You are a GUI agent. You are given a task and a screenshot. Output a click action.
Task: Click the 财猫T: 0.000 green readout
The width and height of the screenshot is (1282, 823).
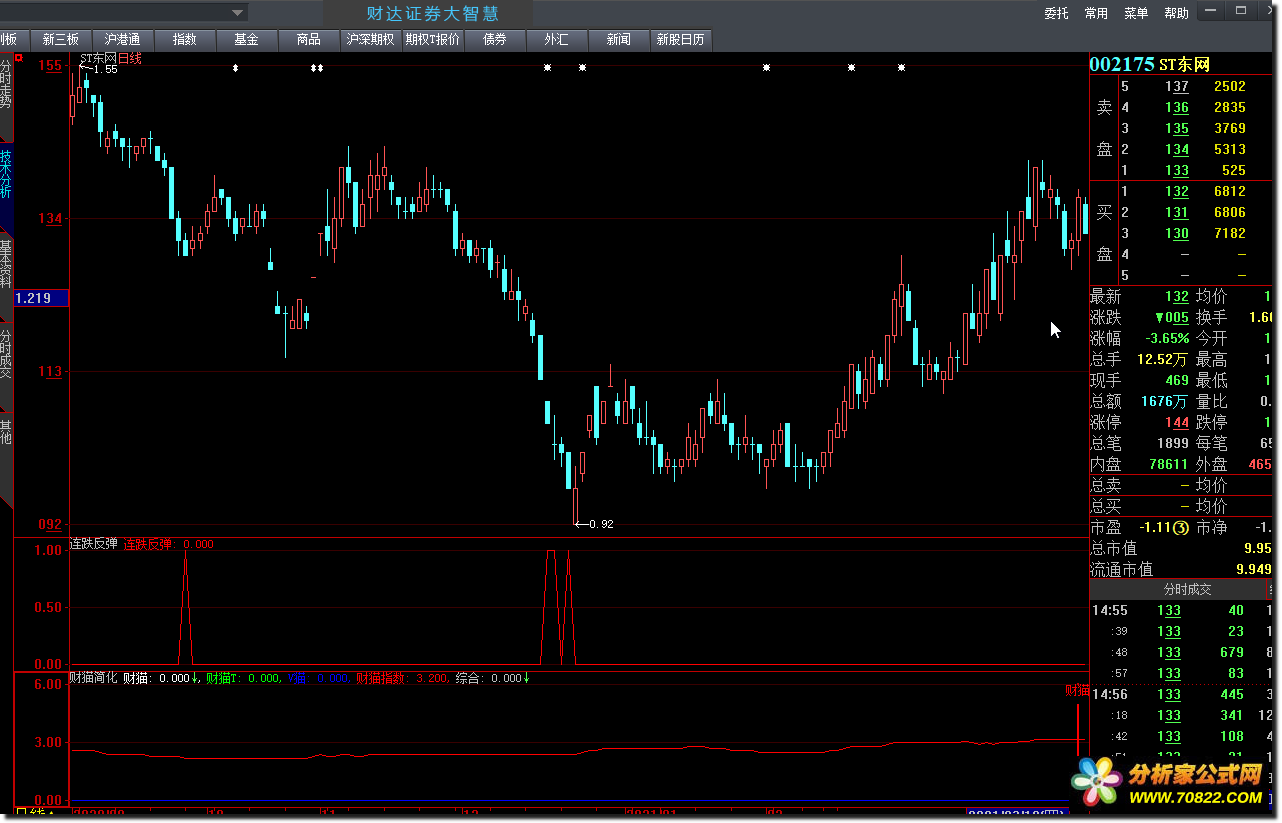[x=243, y=679]
